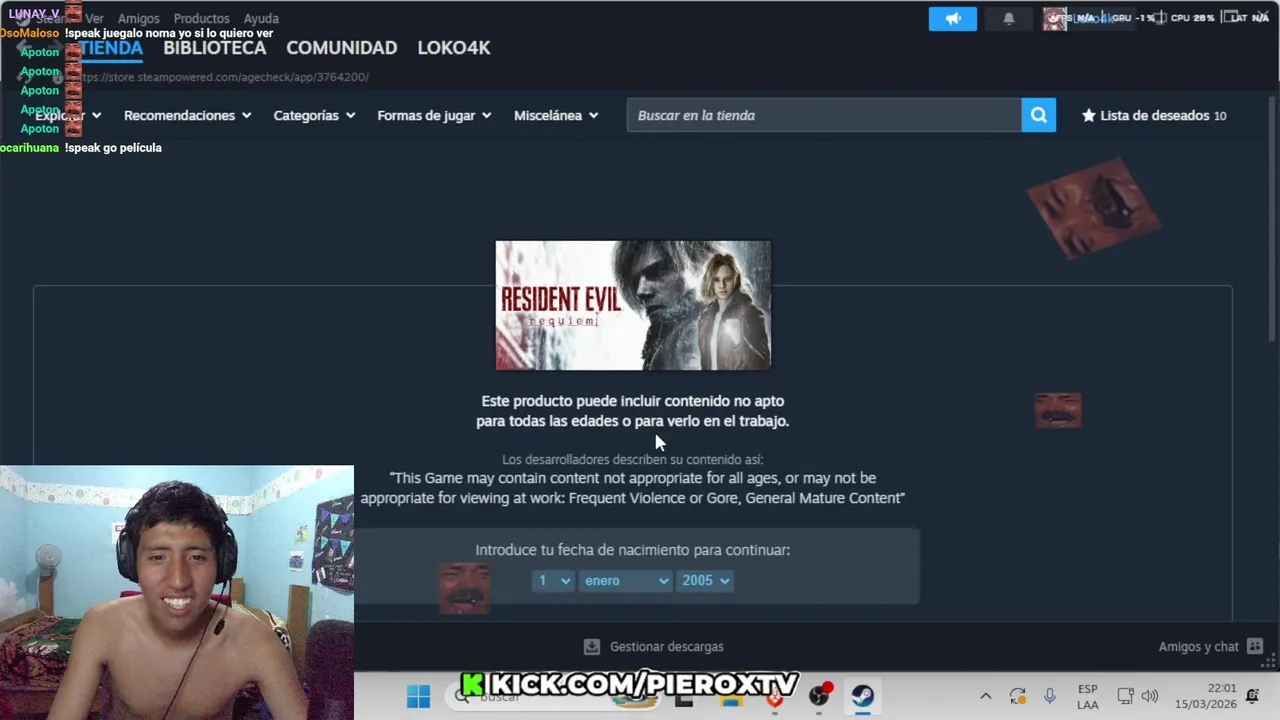Click the store search magnifier button
Viewport: 1280px width, 720px height.
[1039, 115]
